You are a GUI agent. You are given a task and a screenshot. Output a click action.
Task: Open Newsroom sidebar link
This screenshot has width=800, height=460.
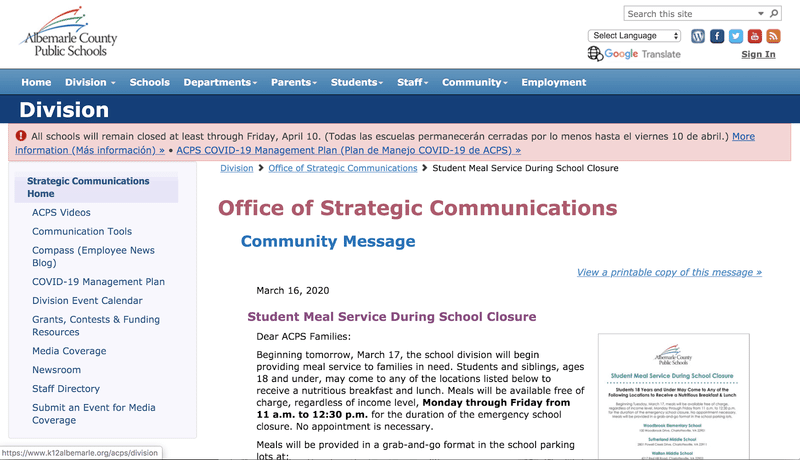(x=57, y=370)
